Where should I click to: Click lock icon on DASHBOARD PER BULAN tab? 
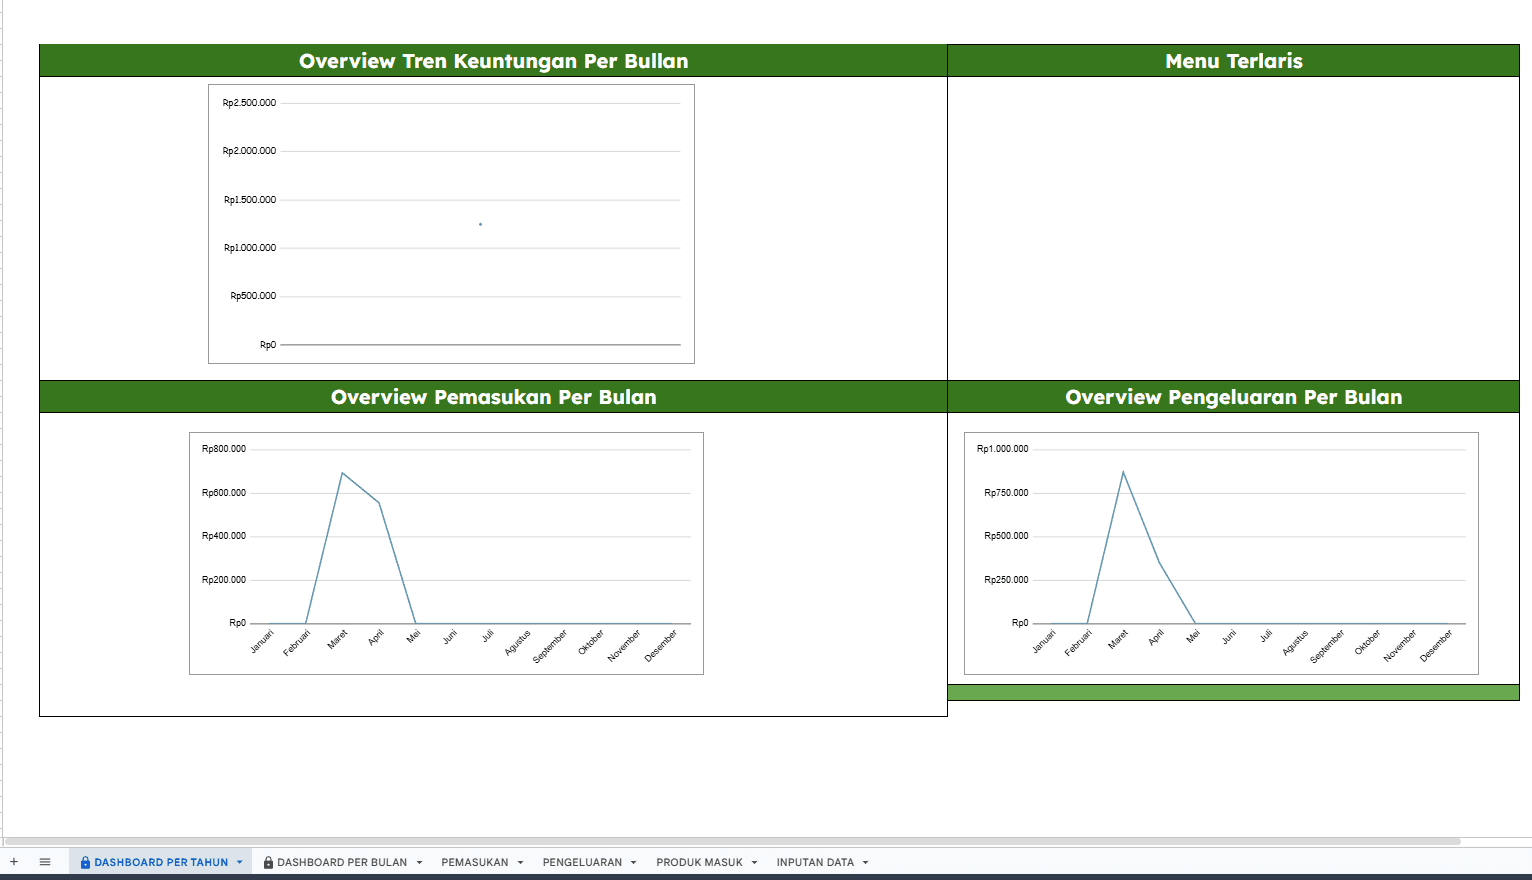(268, 862)
